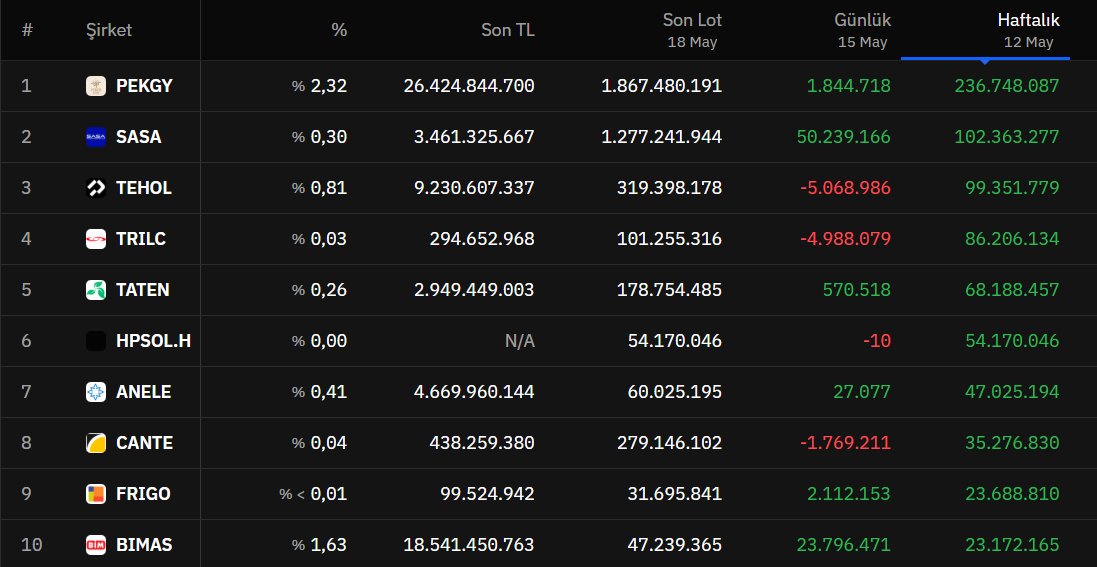Viewport: 1097px width, 567px height.
Task: Click the TRILC company logo icon
Action: (96, 239)
